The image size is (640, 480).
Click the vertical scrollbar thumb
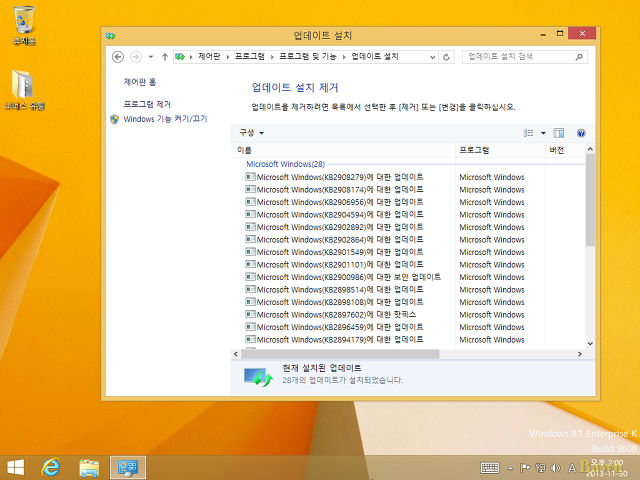590,200
